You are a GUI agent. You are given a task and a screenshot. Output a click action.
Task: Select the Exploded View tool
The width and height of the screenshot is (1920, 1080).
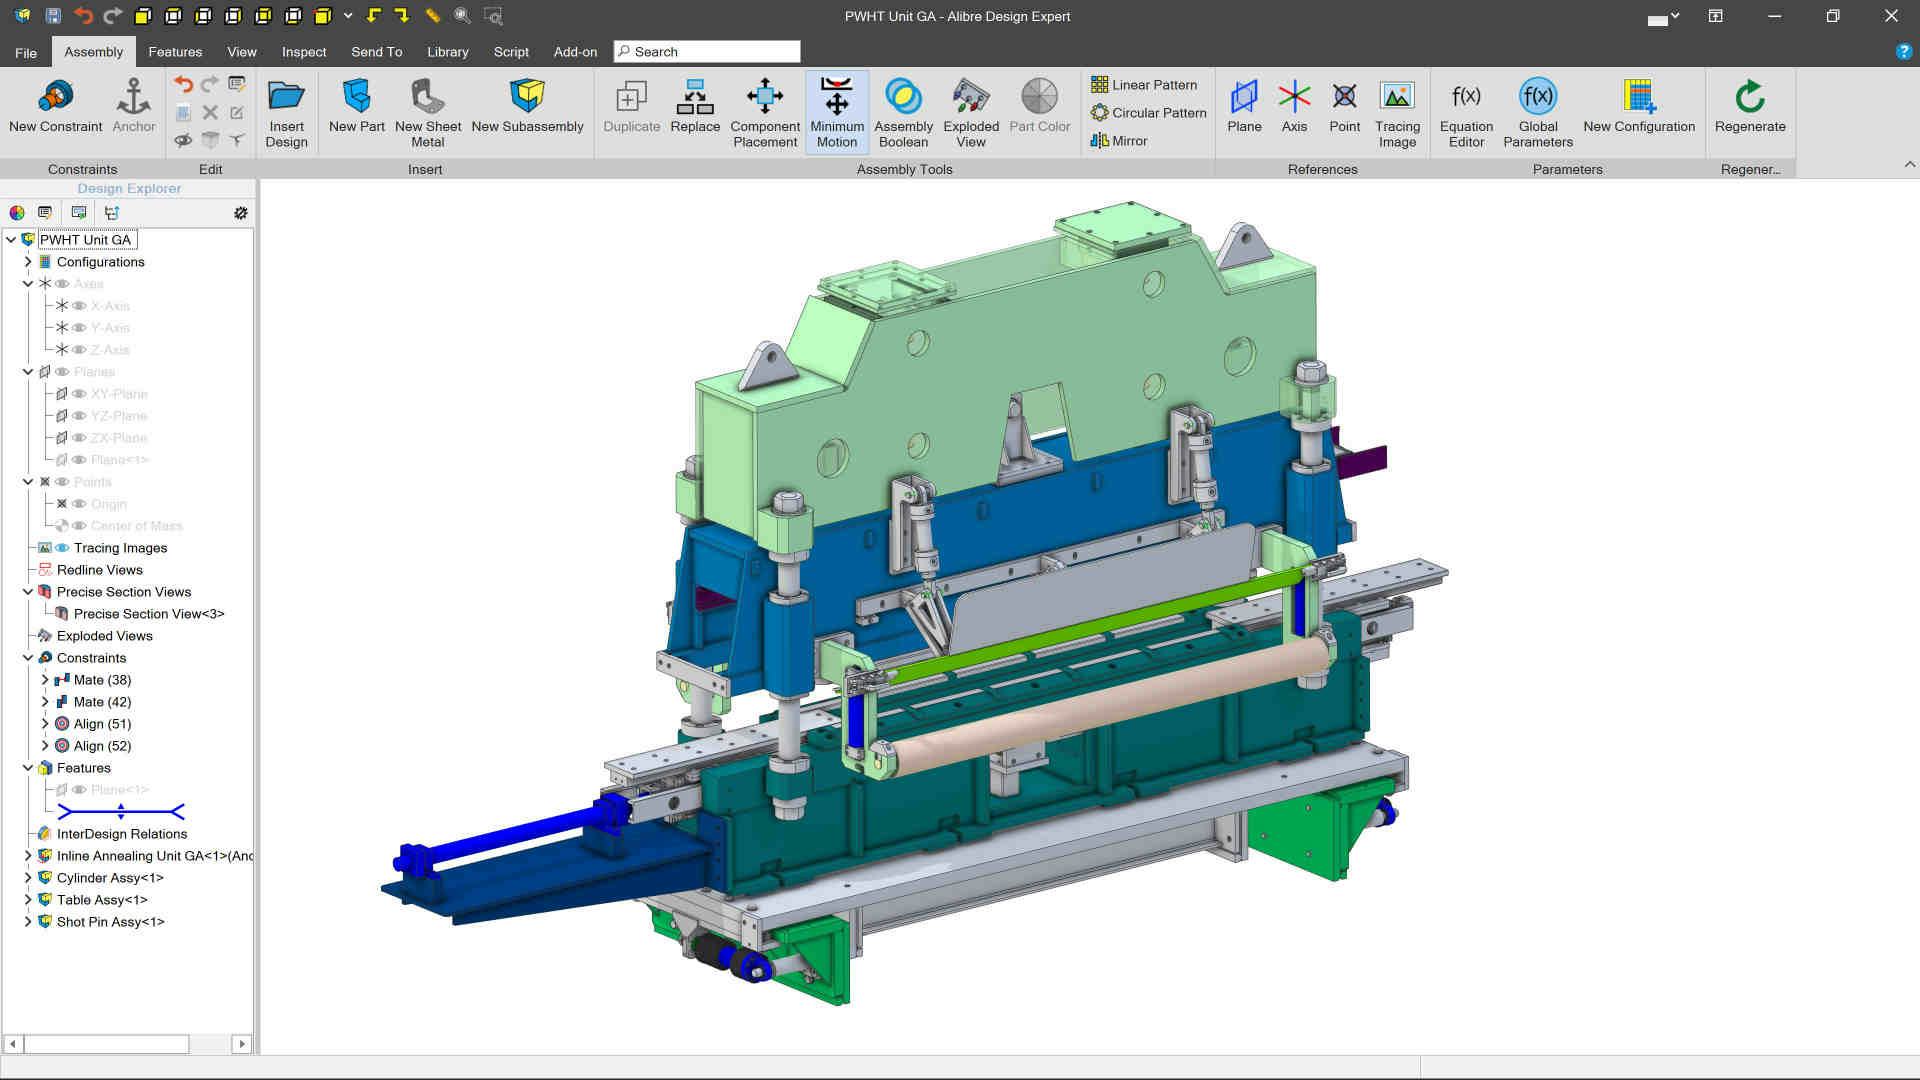(x=972, y=112)
